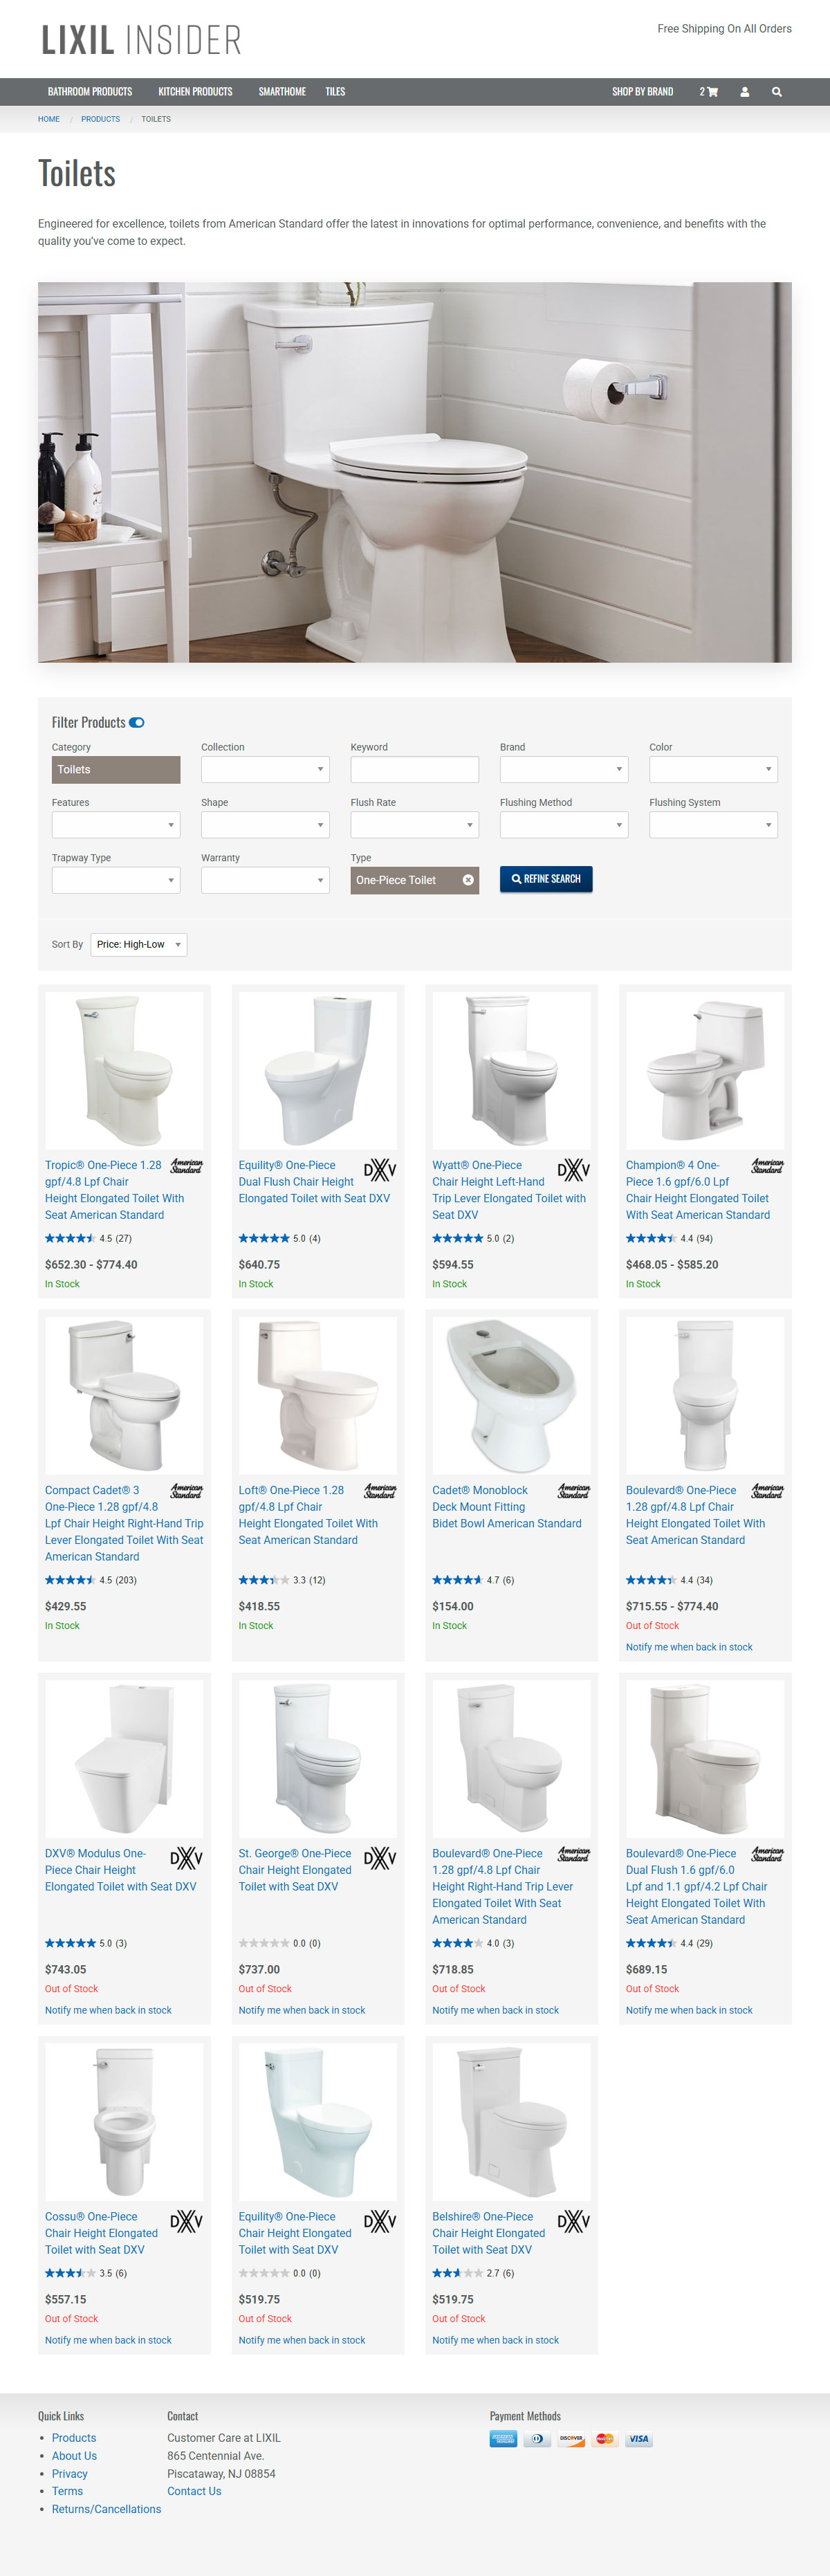Click the Mastercard payment icon
Image resolution: width=830 pixels, height=2576 pixels.
pyautogui.click(x=604, y=2439)
